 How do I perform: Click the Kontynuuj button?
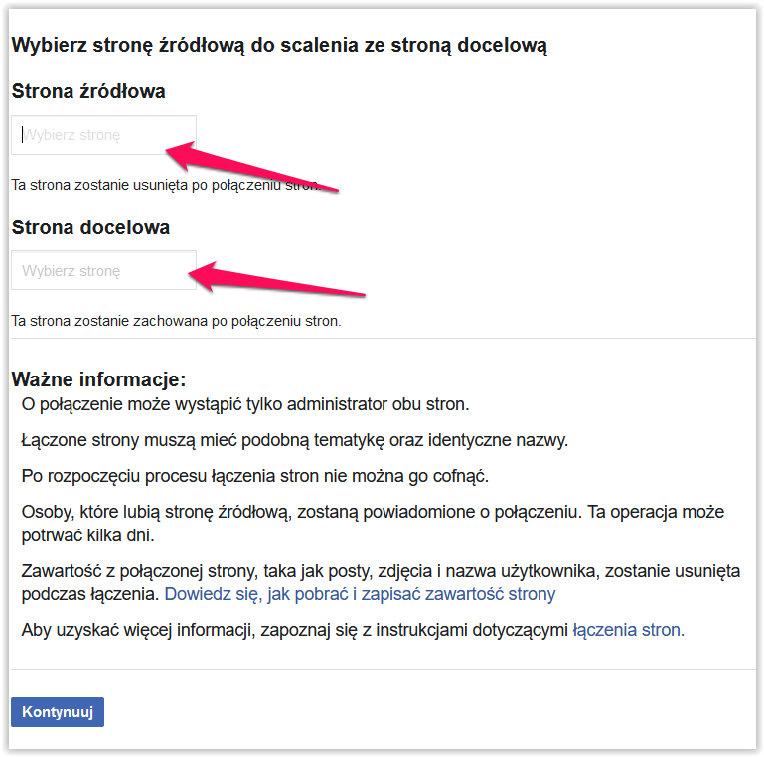point(57,712)
